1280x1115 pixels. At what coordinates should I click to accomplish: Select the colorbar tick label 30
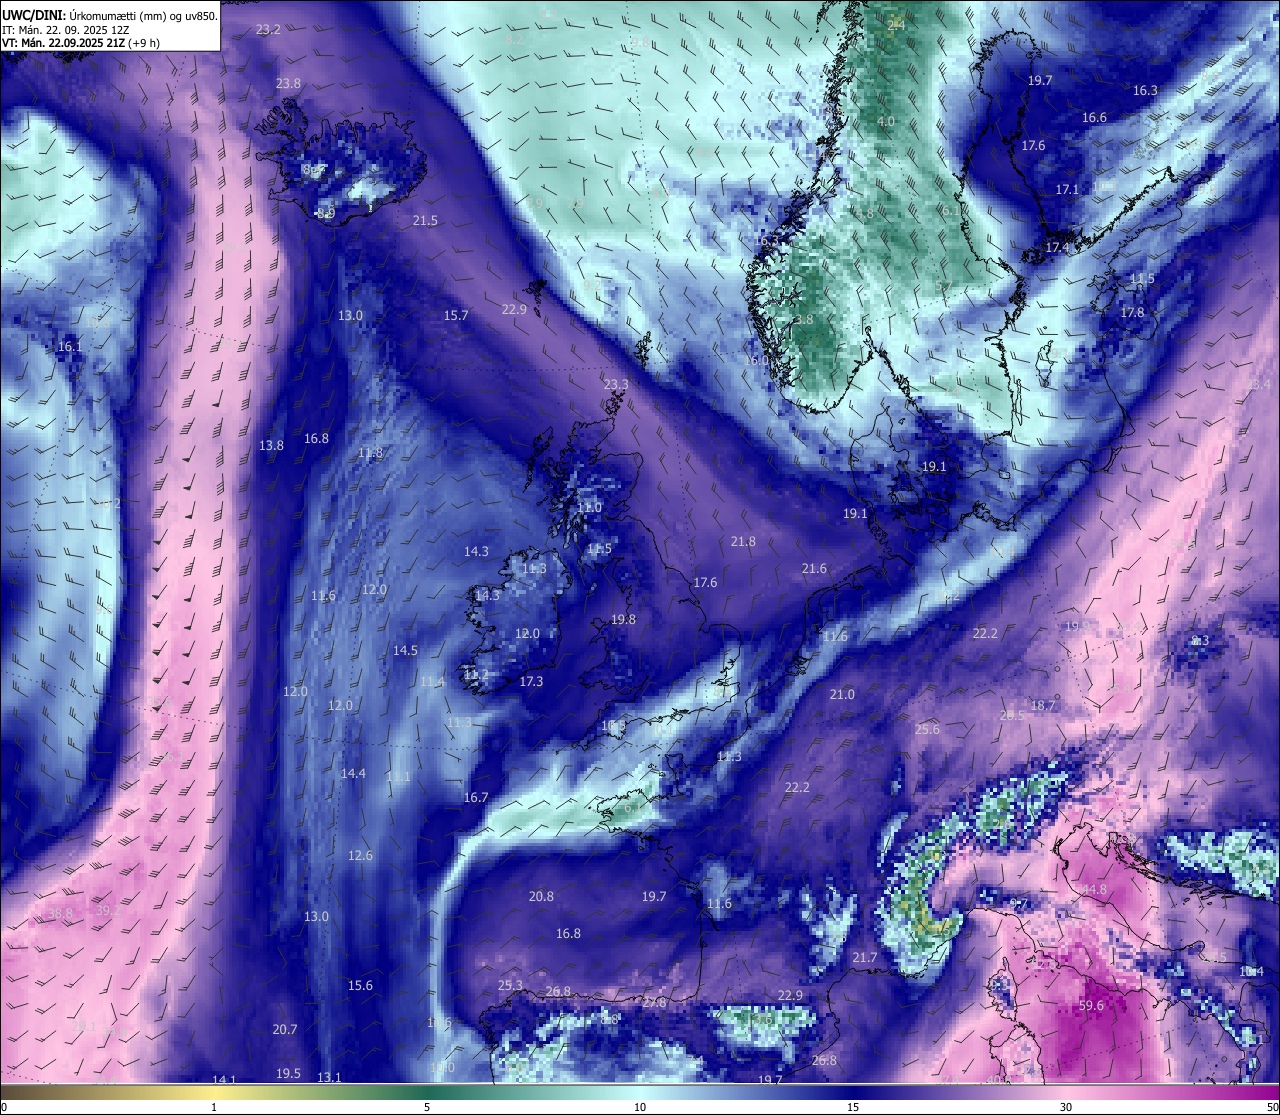1066,1107
